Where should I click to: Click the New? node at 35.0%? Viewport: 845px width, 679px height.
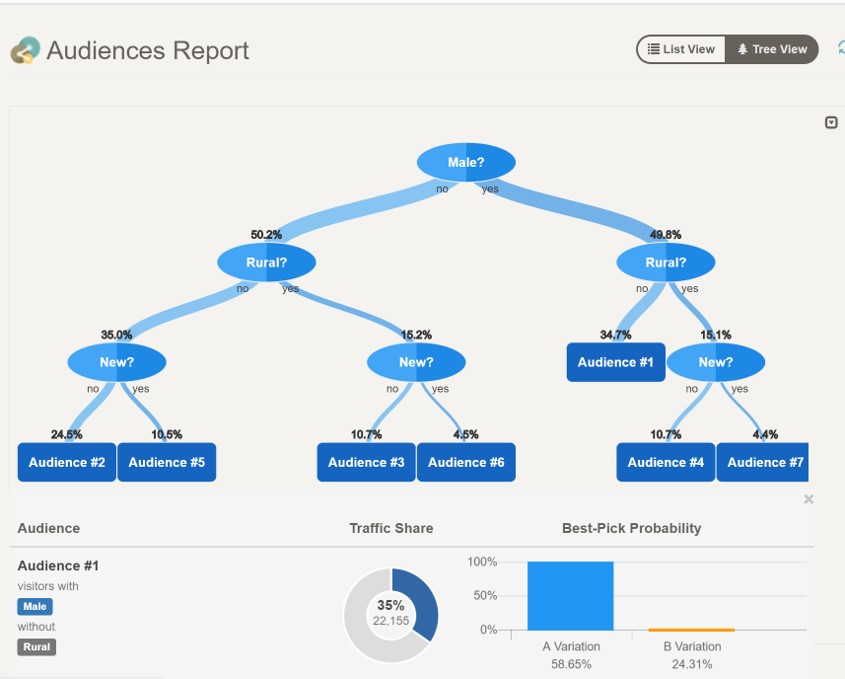117,362
